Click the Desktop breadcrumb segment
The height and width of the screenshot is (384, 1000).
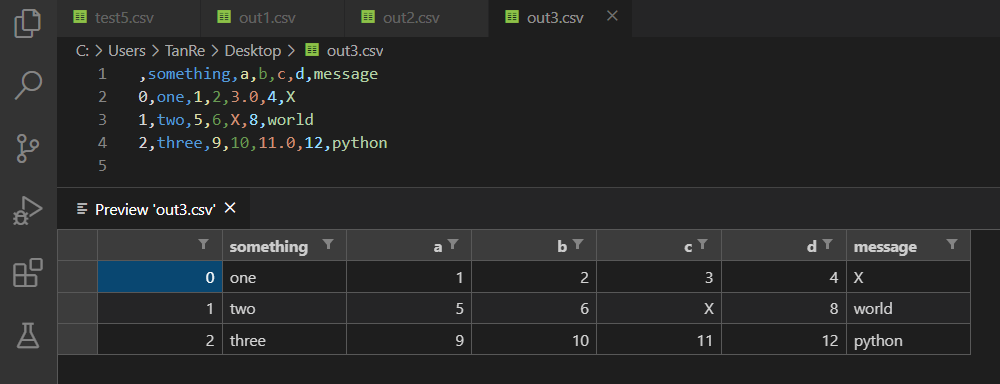click(253, 51)
